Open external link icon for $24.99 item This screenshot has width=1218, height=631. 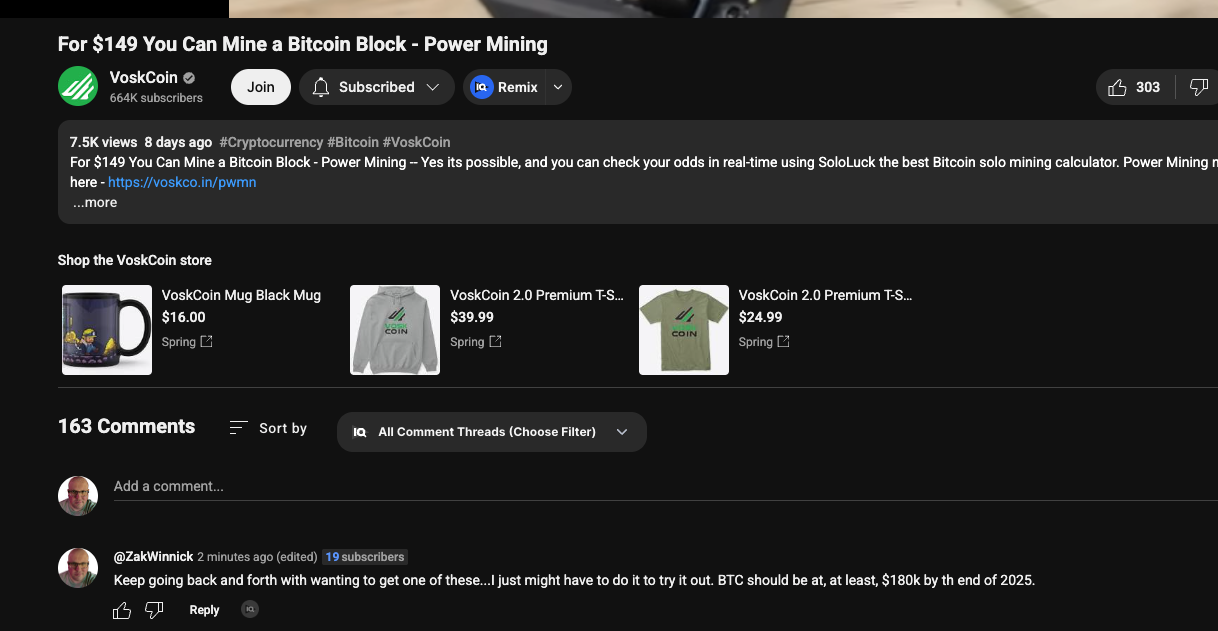tap(783, 342)
